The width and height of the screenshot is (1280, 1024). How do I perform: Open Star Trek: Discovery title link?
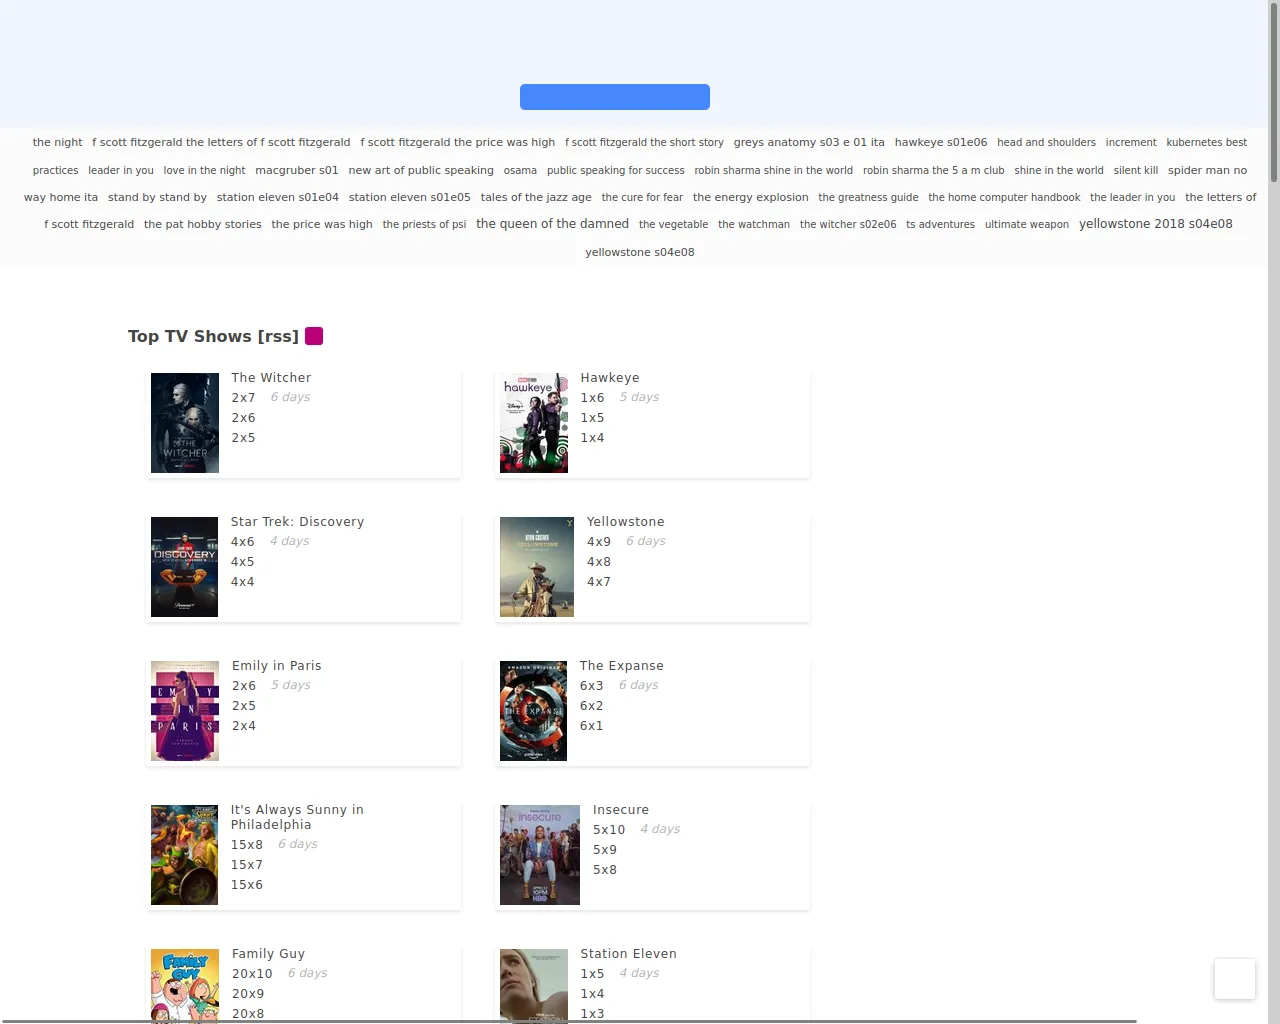click(x=297, y=522)
